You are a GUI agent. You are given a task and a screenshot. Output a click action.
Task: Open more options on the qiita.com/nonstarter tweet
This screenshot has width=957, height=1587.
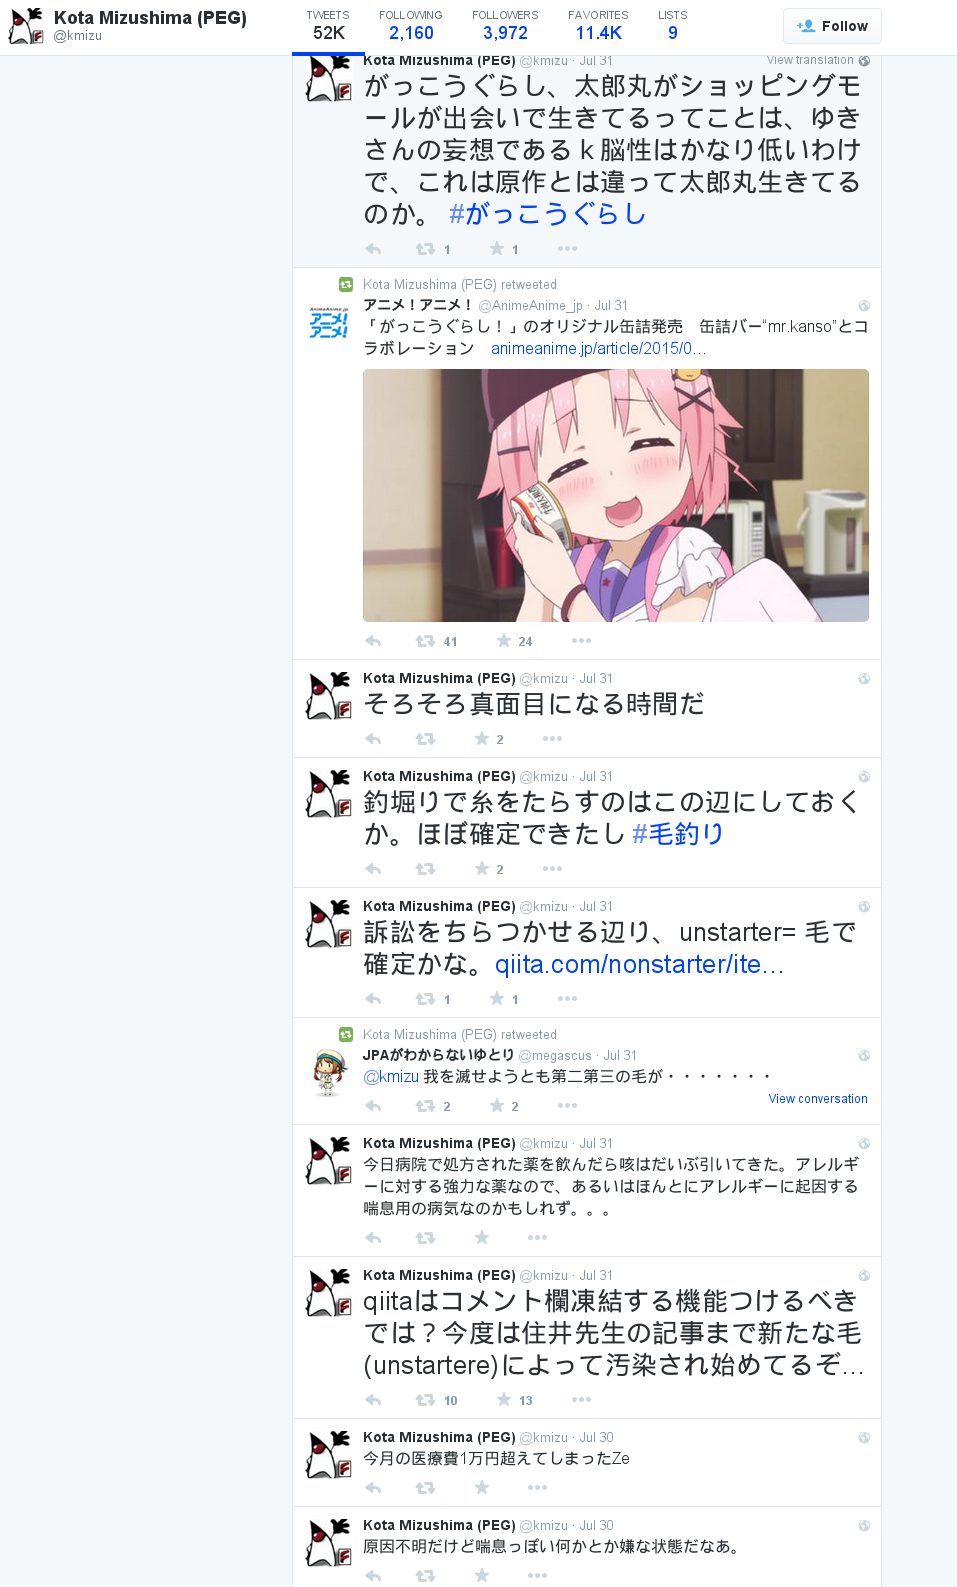(567, 999)
